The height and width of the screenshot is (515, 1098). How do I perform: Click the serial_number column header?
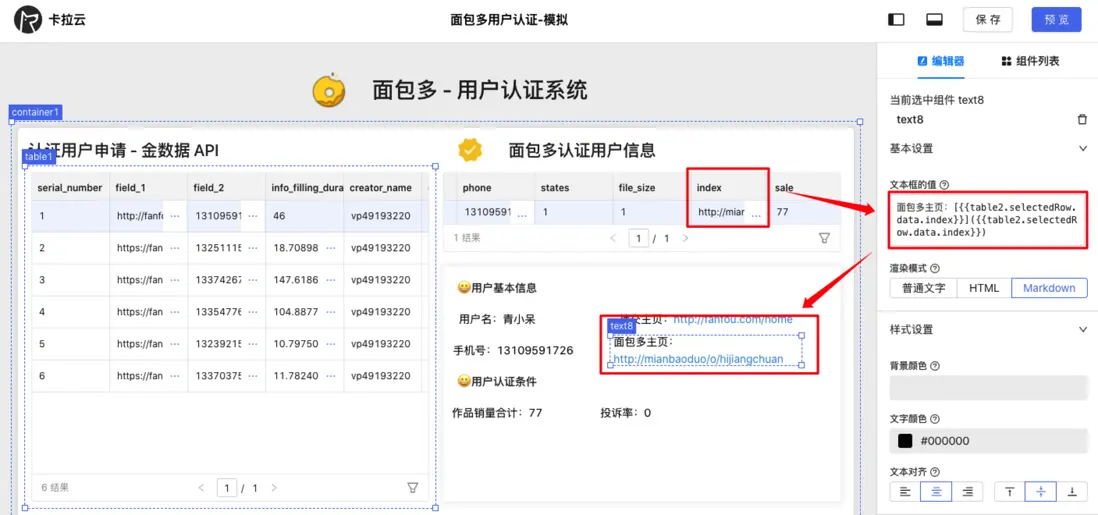coord(69,188)
